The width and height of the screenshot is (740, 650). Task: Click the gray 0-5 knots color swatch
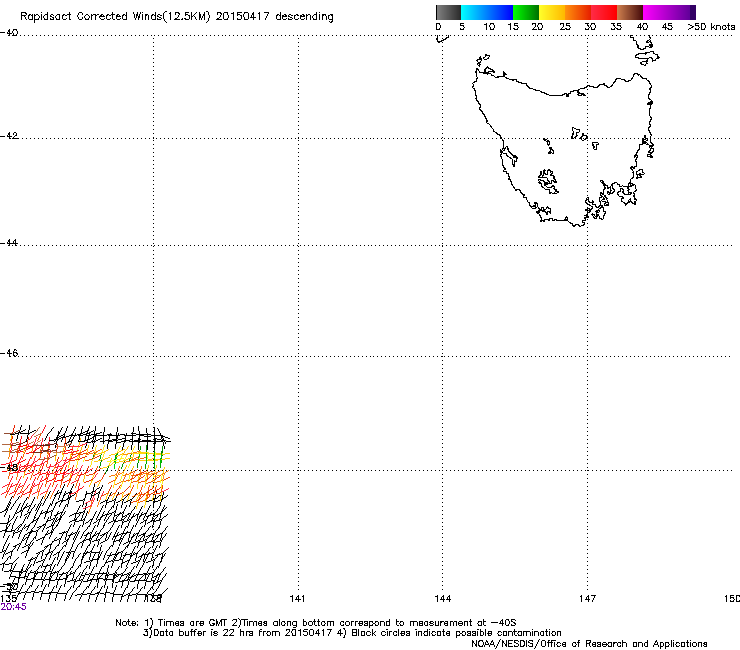click(x=448, y=12)
